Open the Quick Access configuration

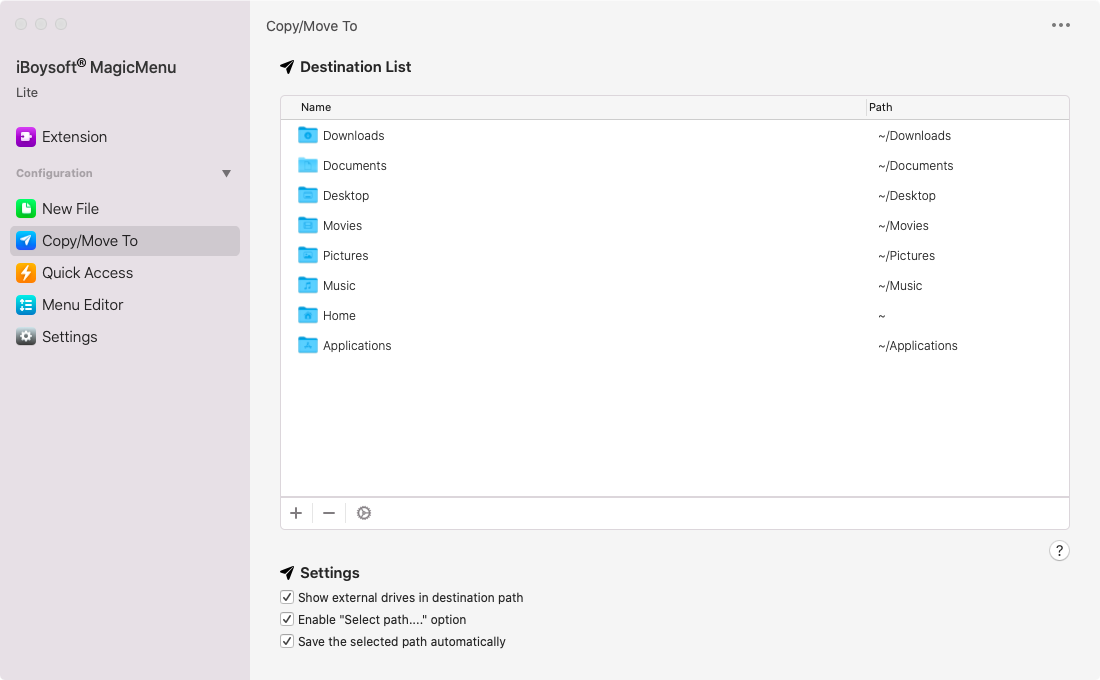tap(125, 273)
